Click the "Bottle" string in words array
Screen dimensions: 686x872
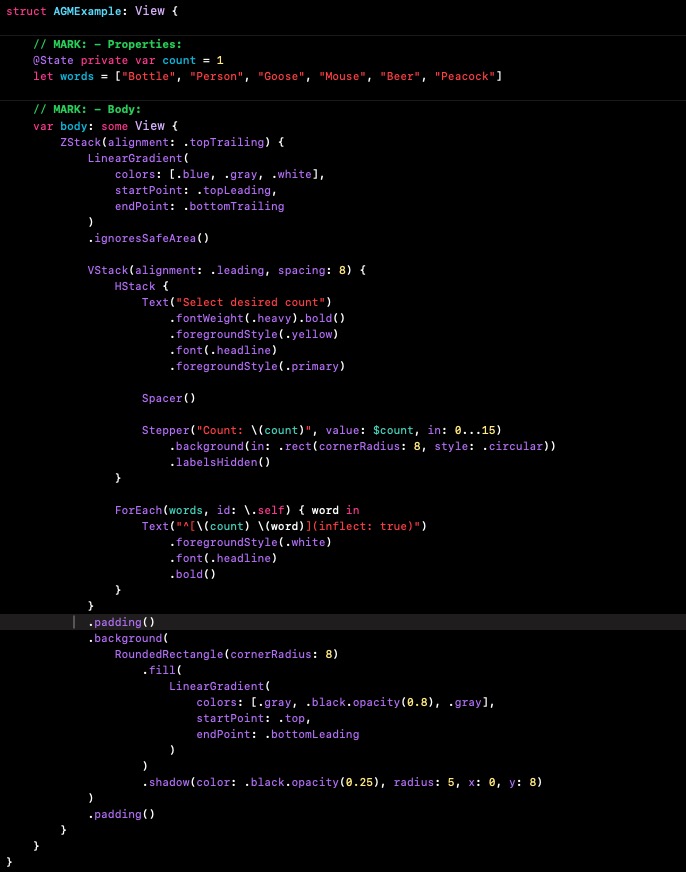148,76
